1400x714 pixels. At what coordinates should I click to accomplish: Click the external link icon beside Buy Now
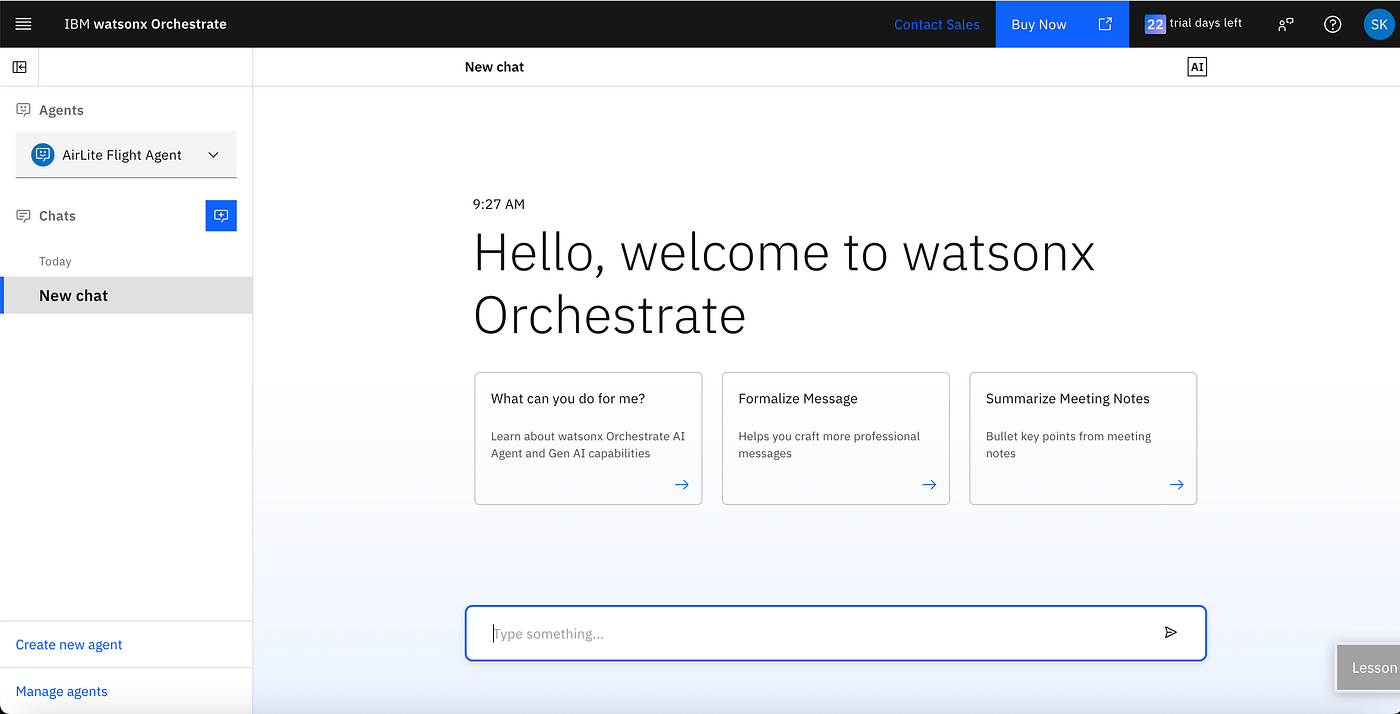pos(1105,24)
